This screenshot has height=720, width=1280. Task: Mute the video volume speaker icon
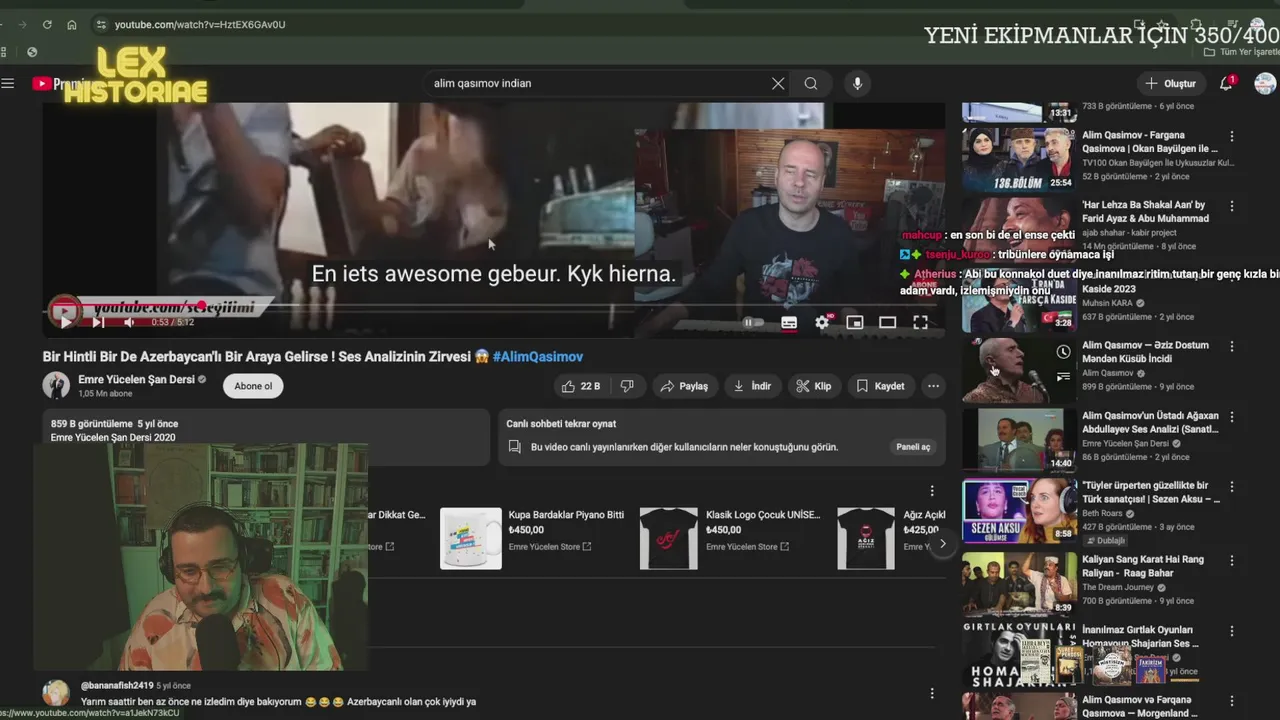129,322
